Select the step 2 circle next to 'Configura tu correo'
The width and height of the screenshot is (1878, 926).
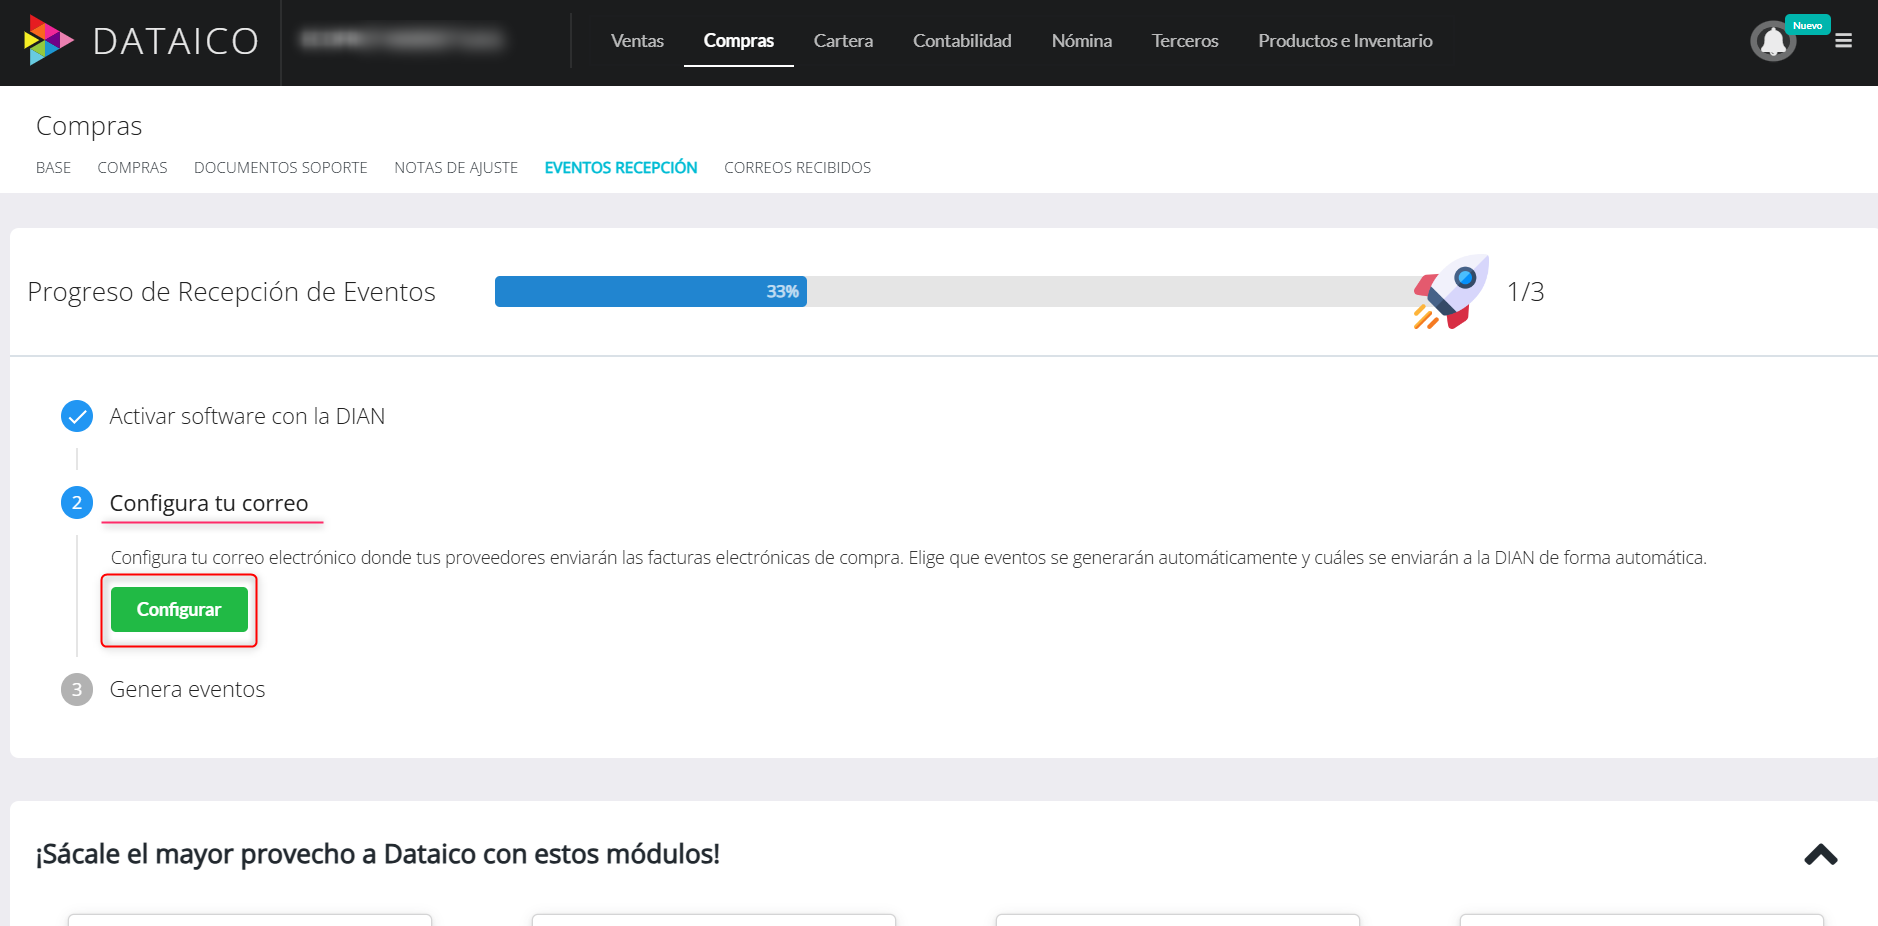click(x=77, y=502)
